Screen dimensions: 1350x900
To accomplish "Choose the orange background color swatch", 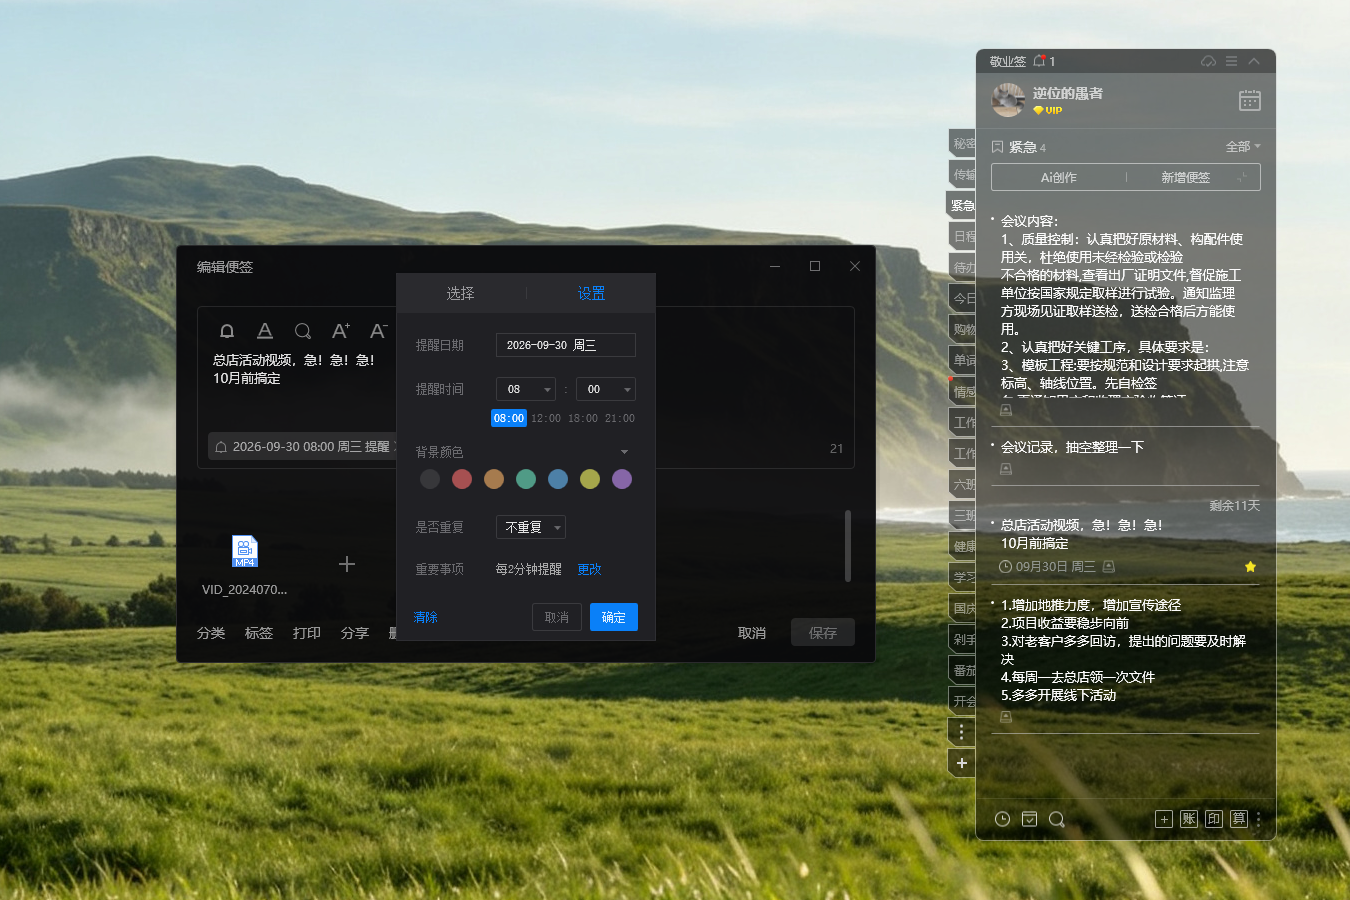I will pyautogui.click(x=494, y=479).
